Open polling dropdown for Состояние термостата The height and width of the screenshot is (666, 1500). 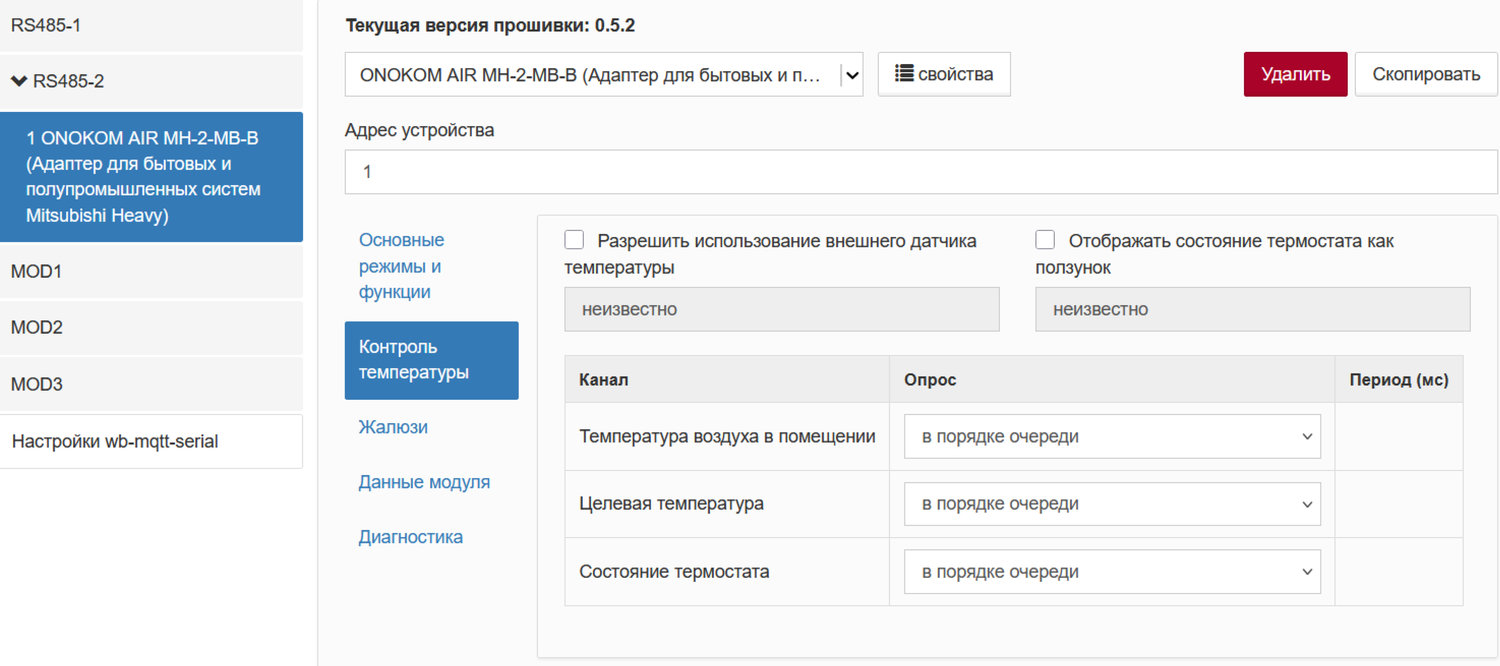[1112, 572]
